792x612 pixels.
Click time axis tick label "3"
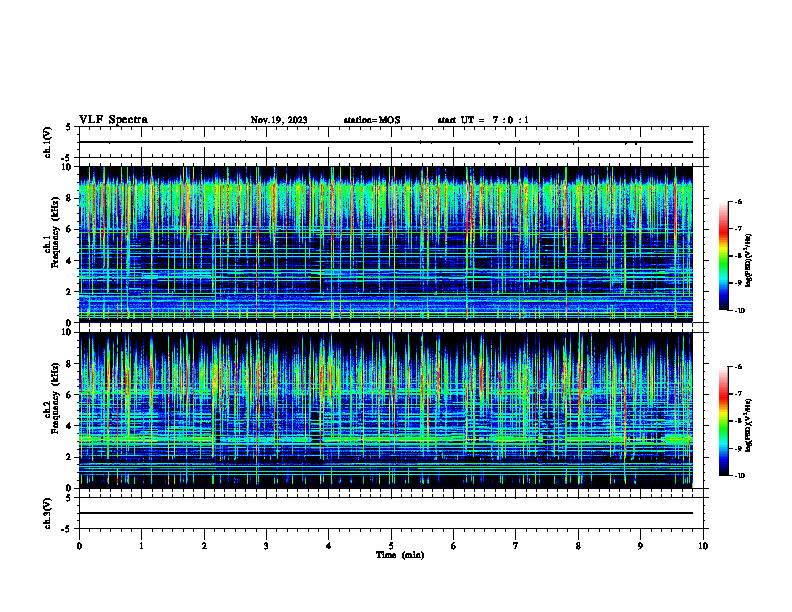266,546
